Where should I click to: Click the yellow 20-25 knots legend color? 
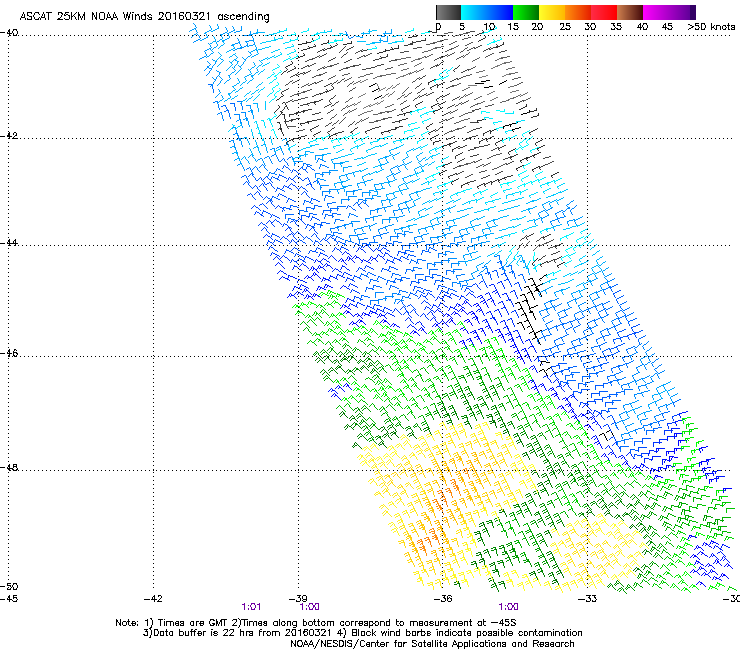[x=552, y=12]
